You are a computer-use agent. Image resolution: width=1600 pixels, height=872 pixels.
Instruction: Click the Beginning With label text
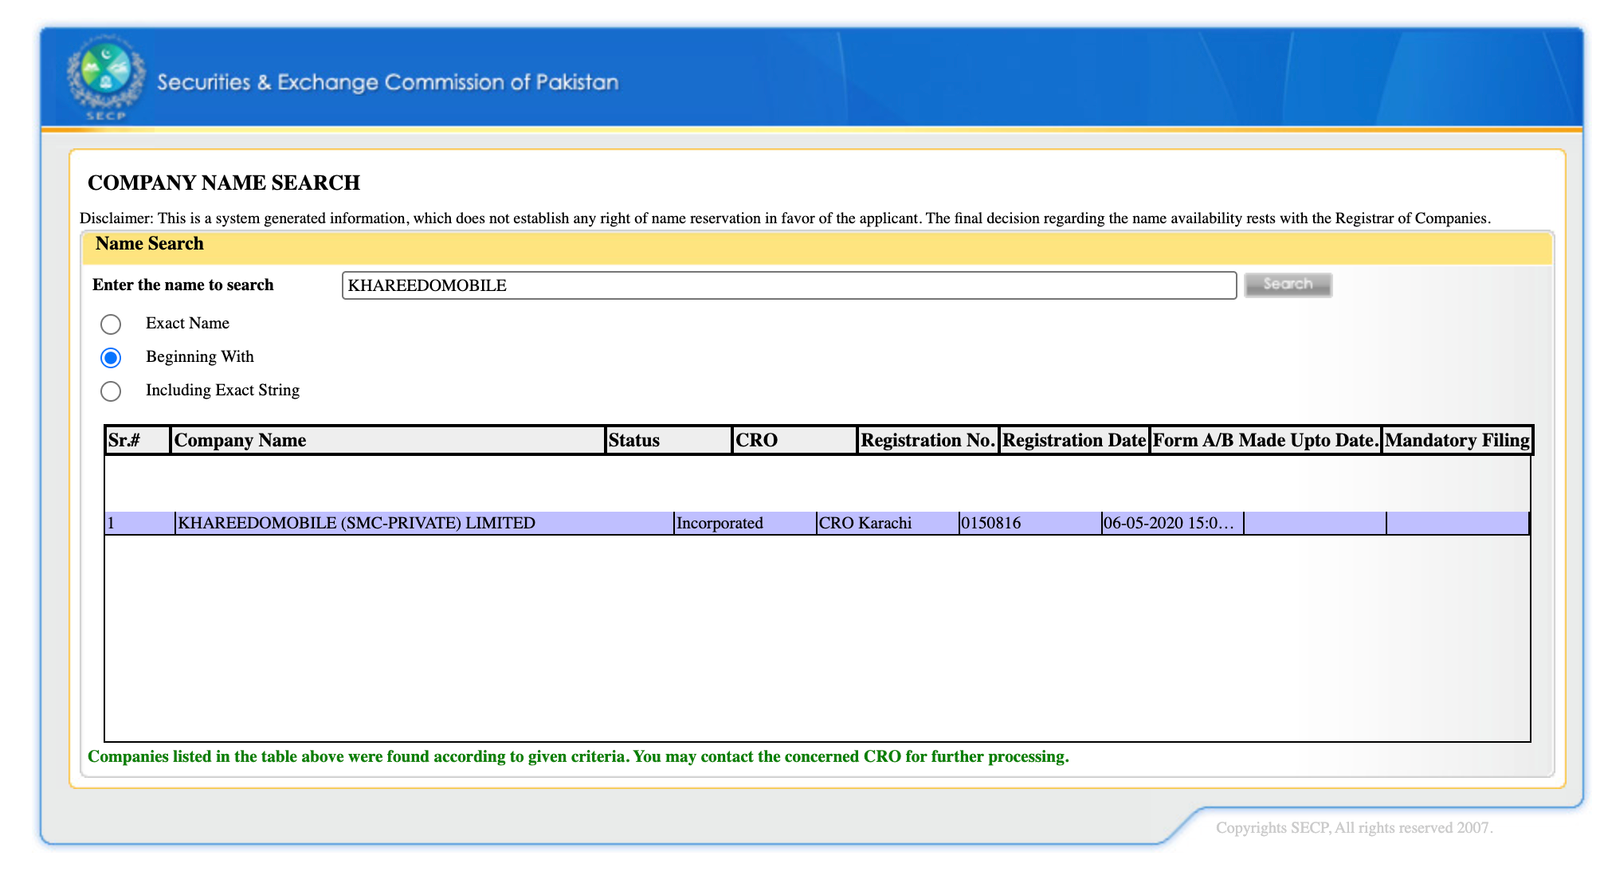click(x=200, y=357)
